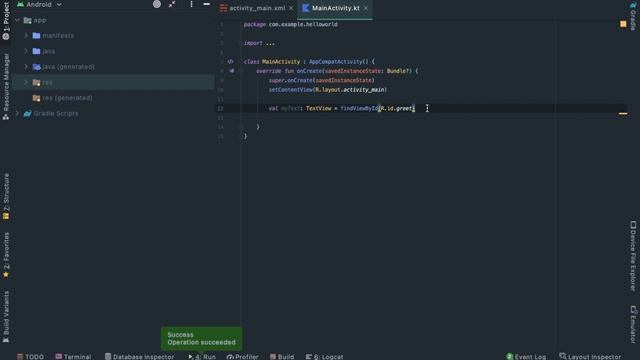Click the Success operation succeeded notification
Screen dimensions: 640x360
(x=202, y=338)
